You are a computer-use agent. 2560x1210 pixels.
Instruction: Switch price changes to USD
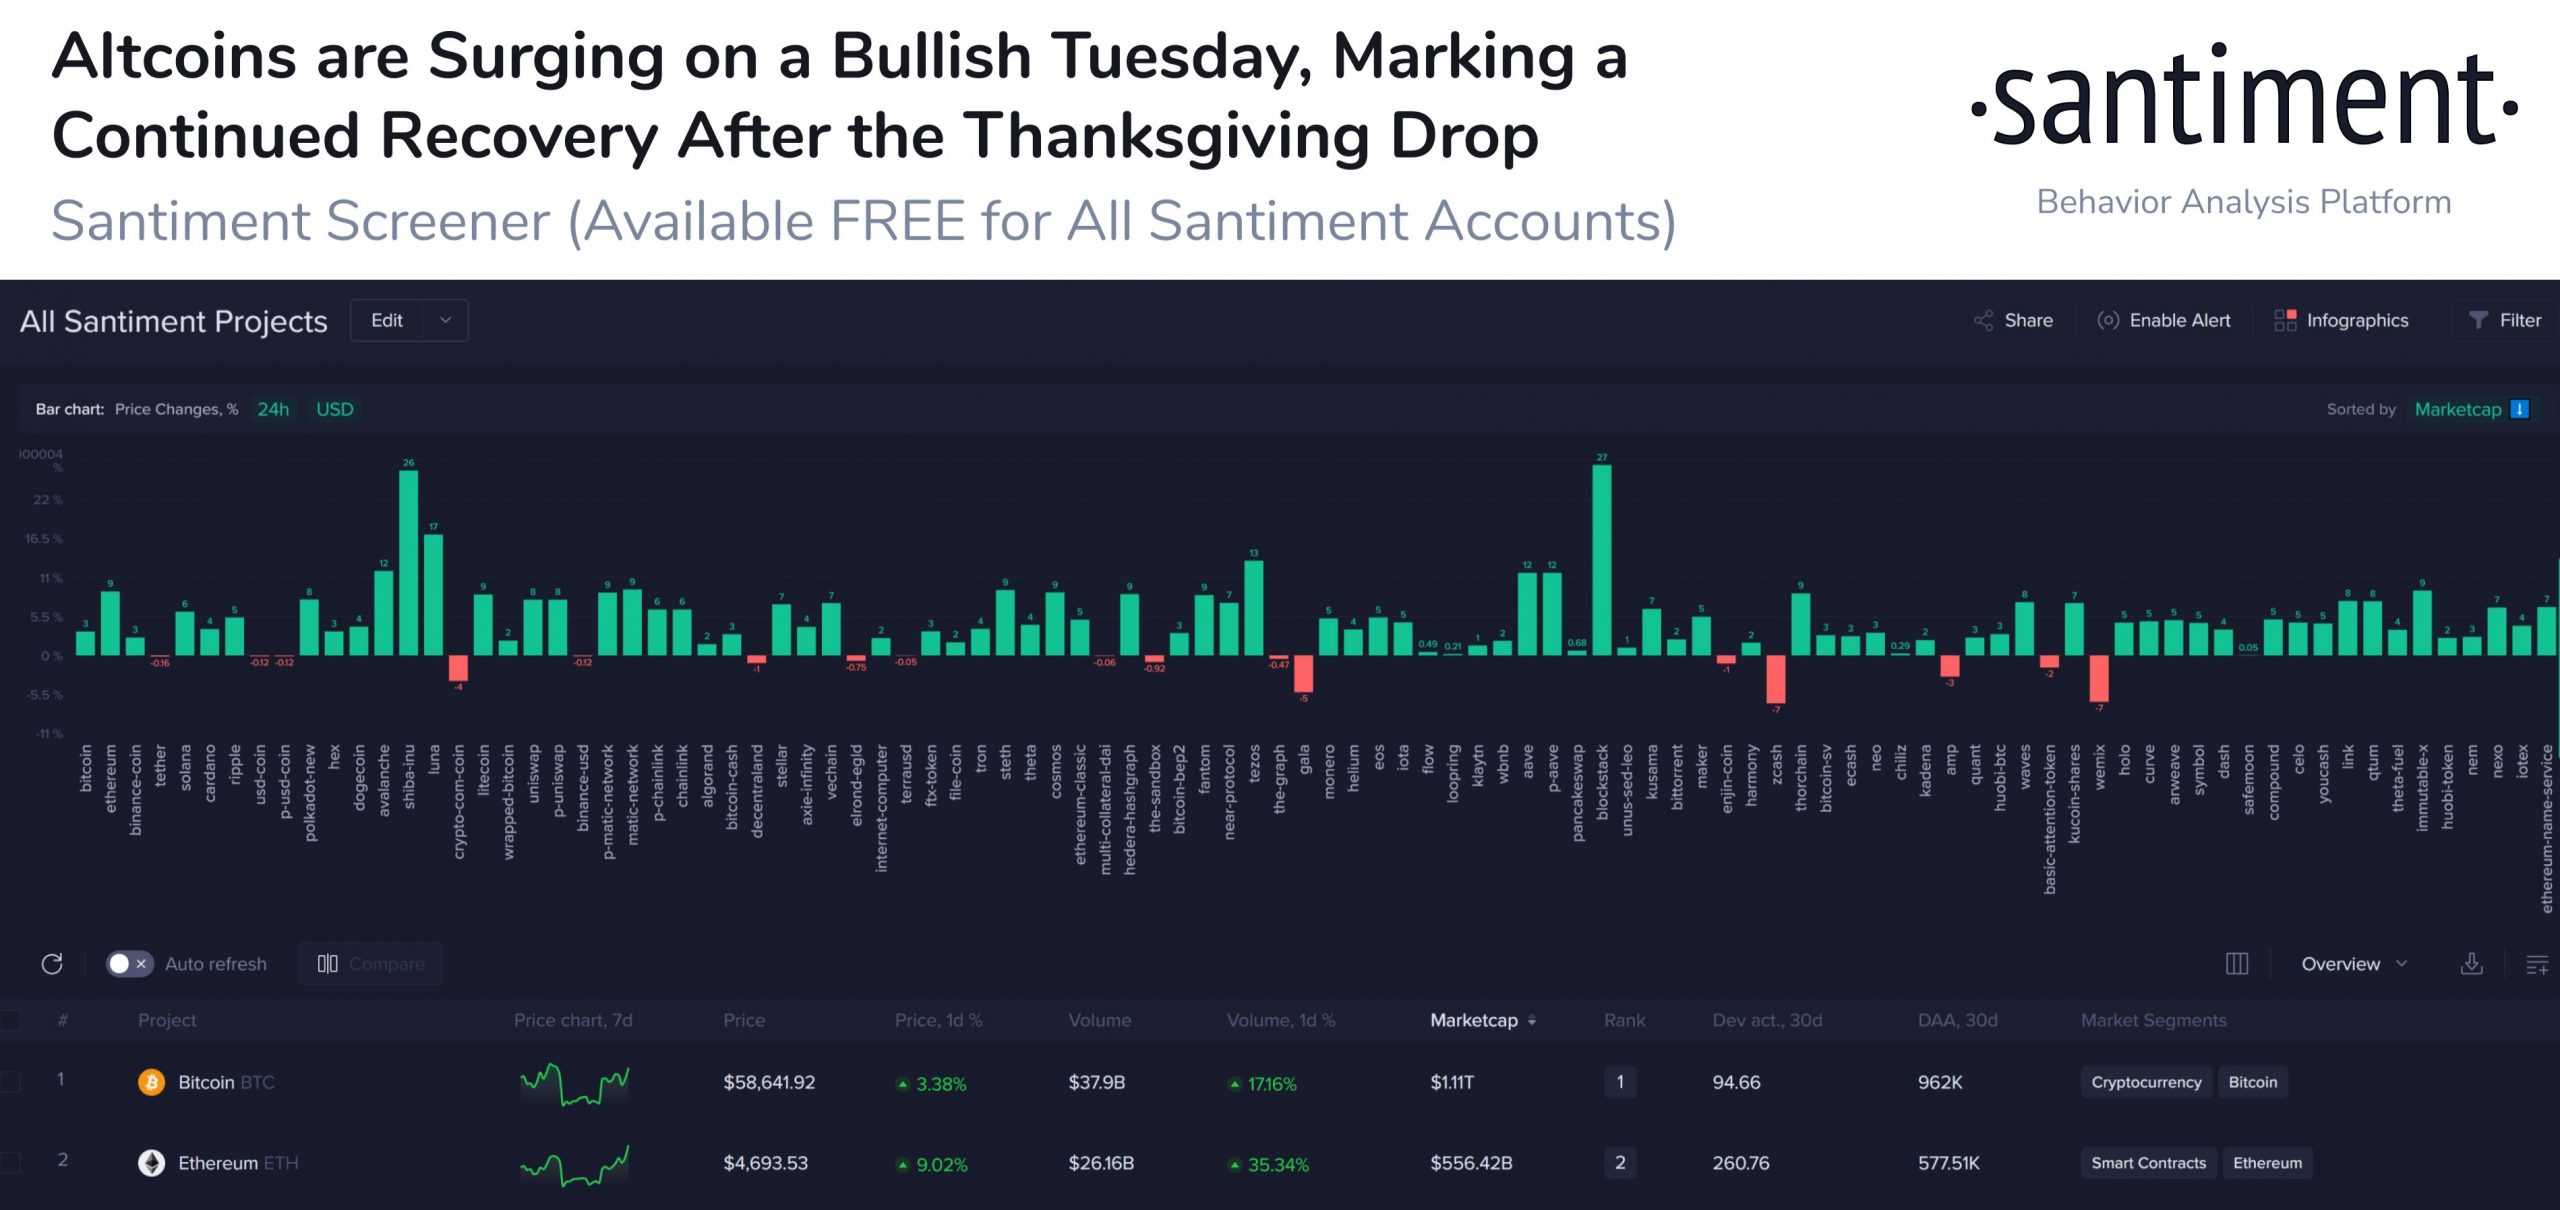click(x=335, y=409)
